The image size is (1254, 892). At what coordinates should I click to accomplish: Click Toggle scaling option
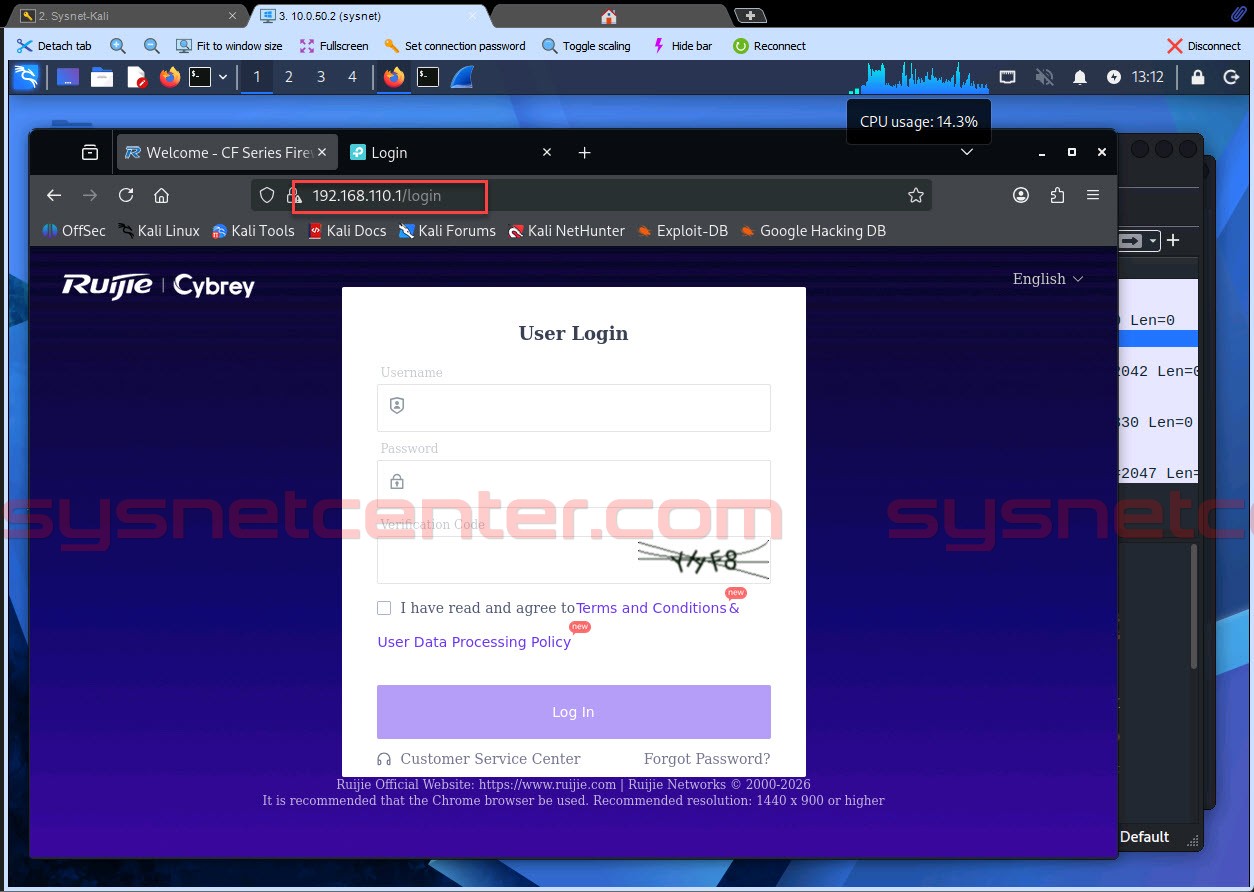tap(586, 46)
